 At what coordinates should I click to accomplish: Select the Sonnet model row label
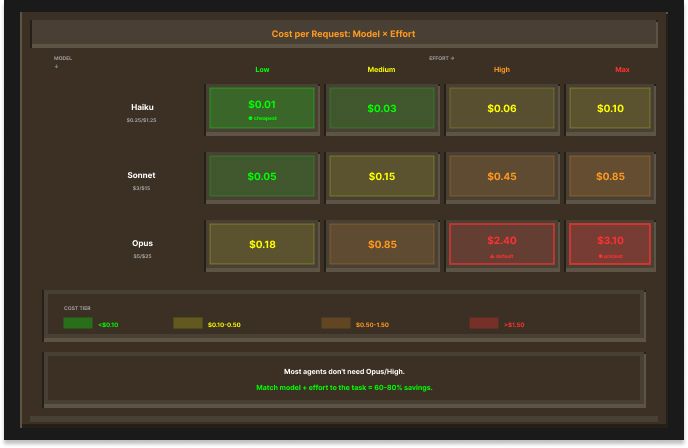click(x=141, y=175)
